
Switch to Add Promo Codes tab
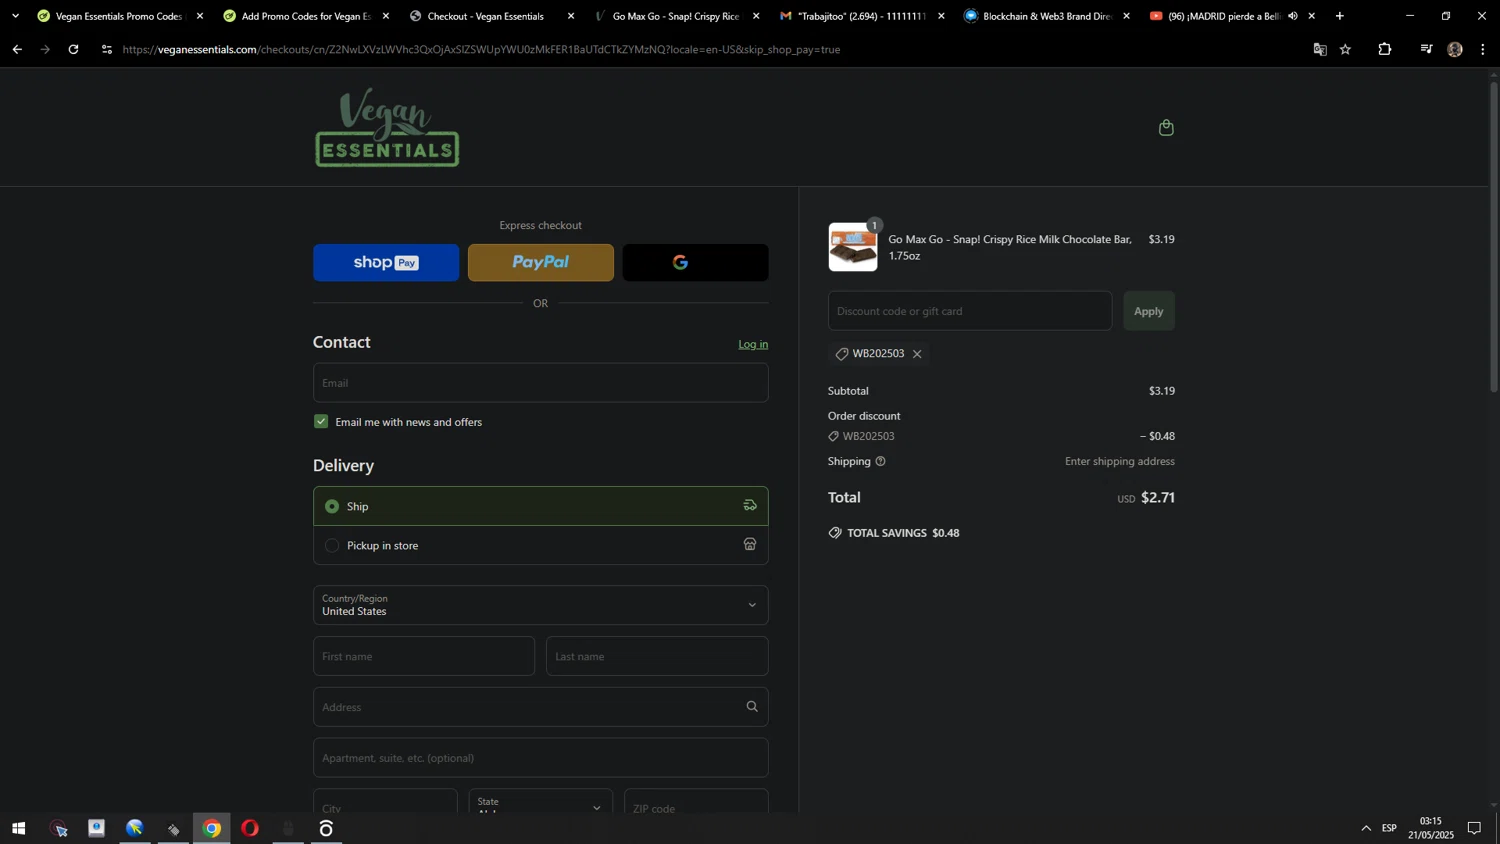pos(304,16)
